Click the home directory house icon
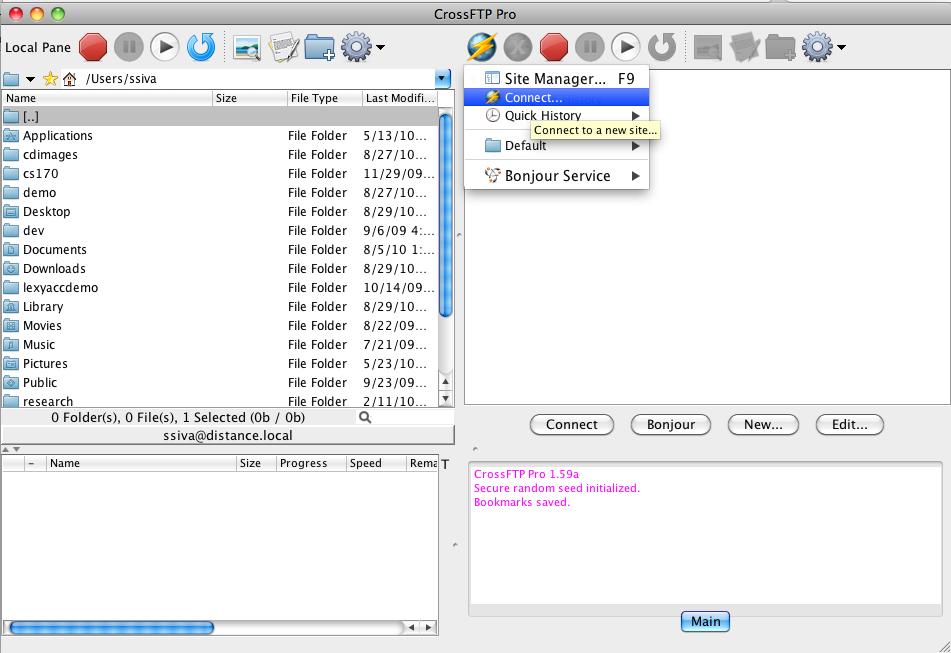Image resolution: width=951 pixels, height=653 pixels. [70, 79]
